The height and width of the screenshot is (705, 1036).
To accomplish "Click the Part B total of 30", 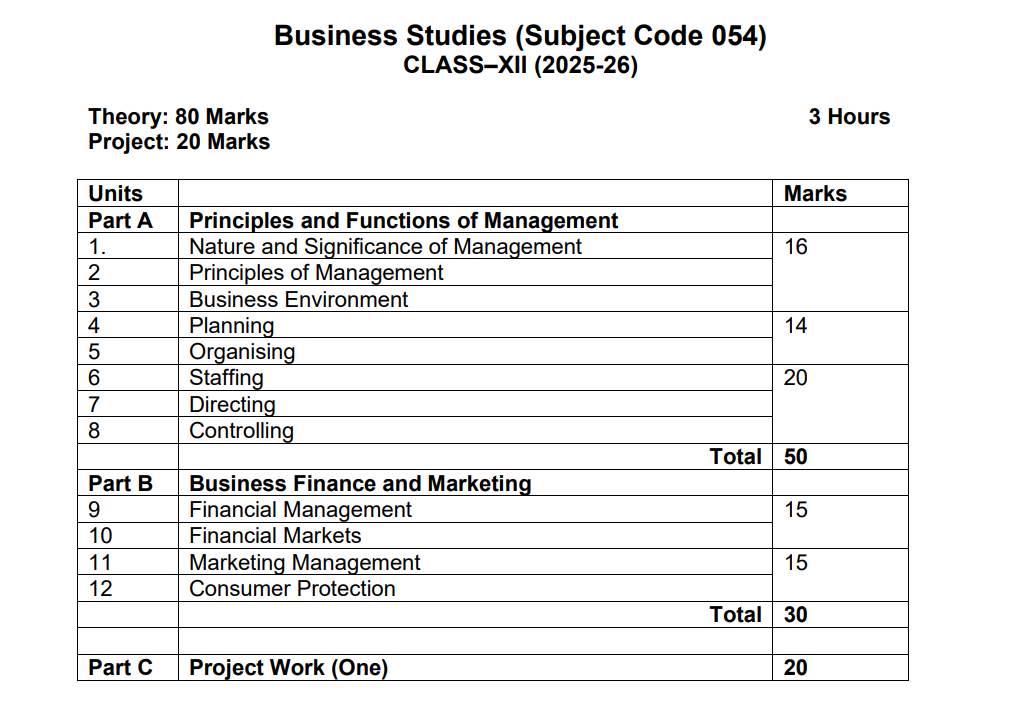I will pos(796,615).
